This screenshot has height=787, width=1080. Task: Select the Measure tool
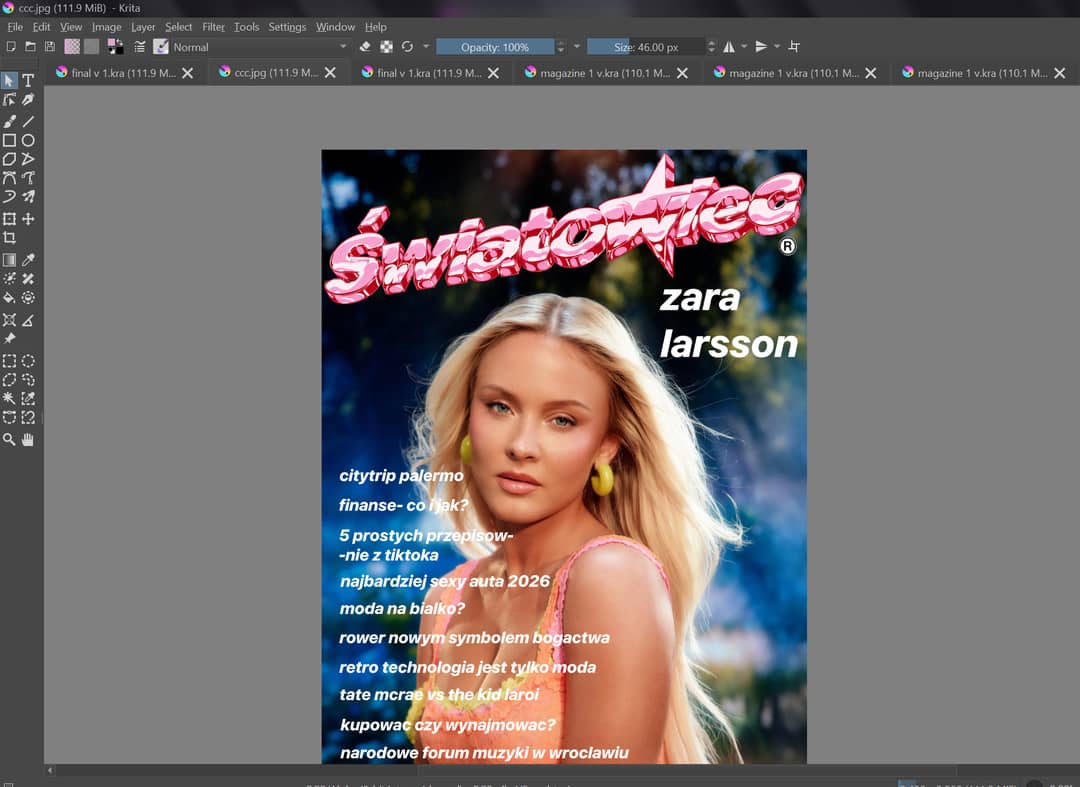(28, 320)
